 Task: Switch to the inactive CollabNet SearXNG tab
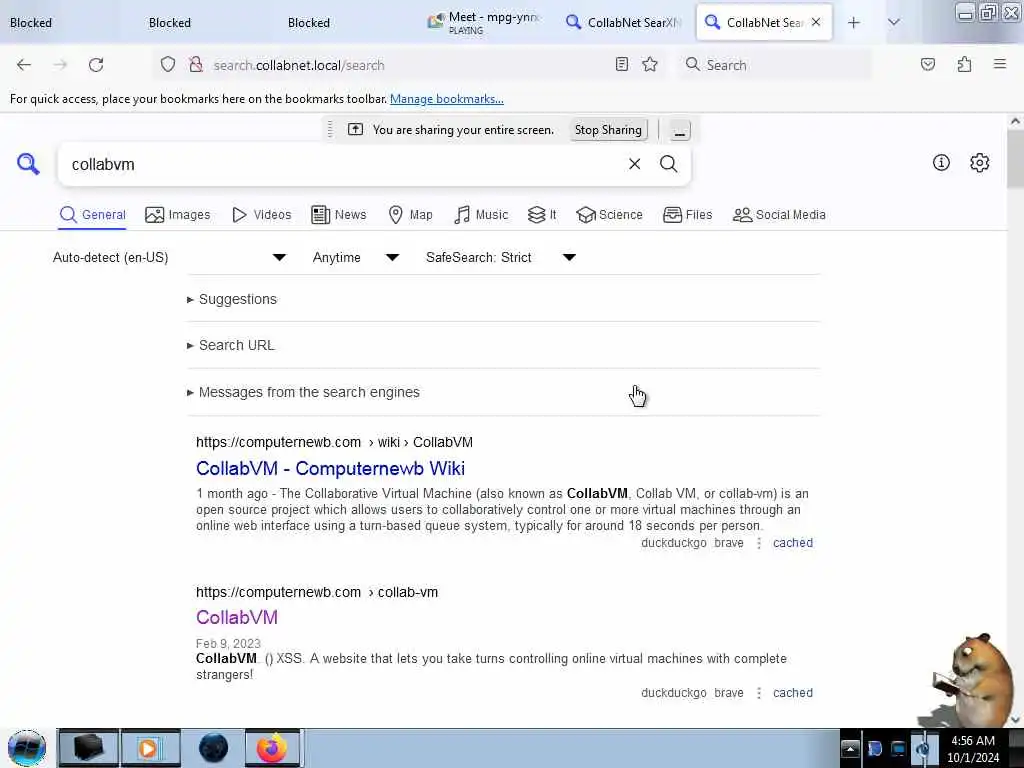click(x=626, y=23)
